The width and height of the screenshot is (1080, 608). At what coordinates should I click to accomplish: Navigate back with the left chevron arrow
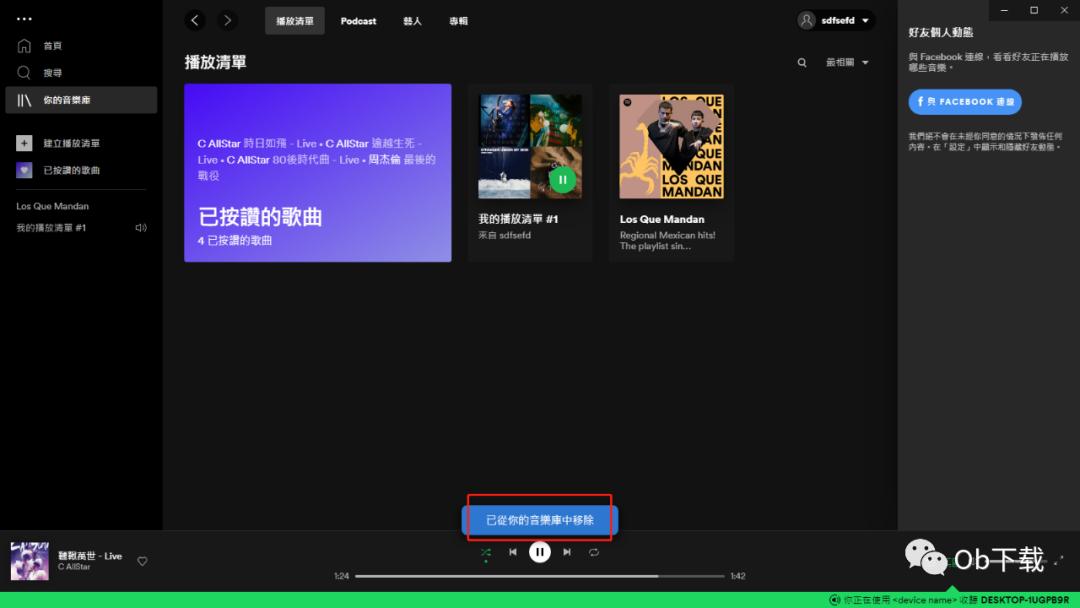(x=195, y=20)
